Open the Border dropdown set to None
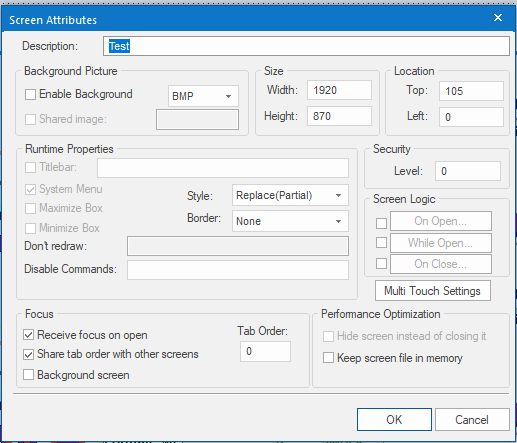Image resolution: width=517 pixels, height=443 pixels. (290, 221)
